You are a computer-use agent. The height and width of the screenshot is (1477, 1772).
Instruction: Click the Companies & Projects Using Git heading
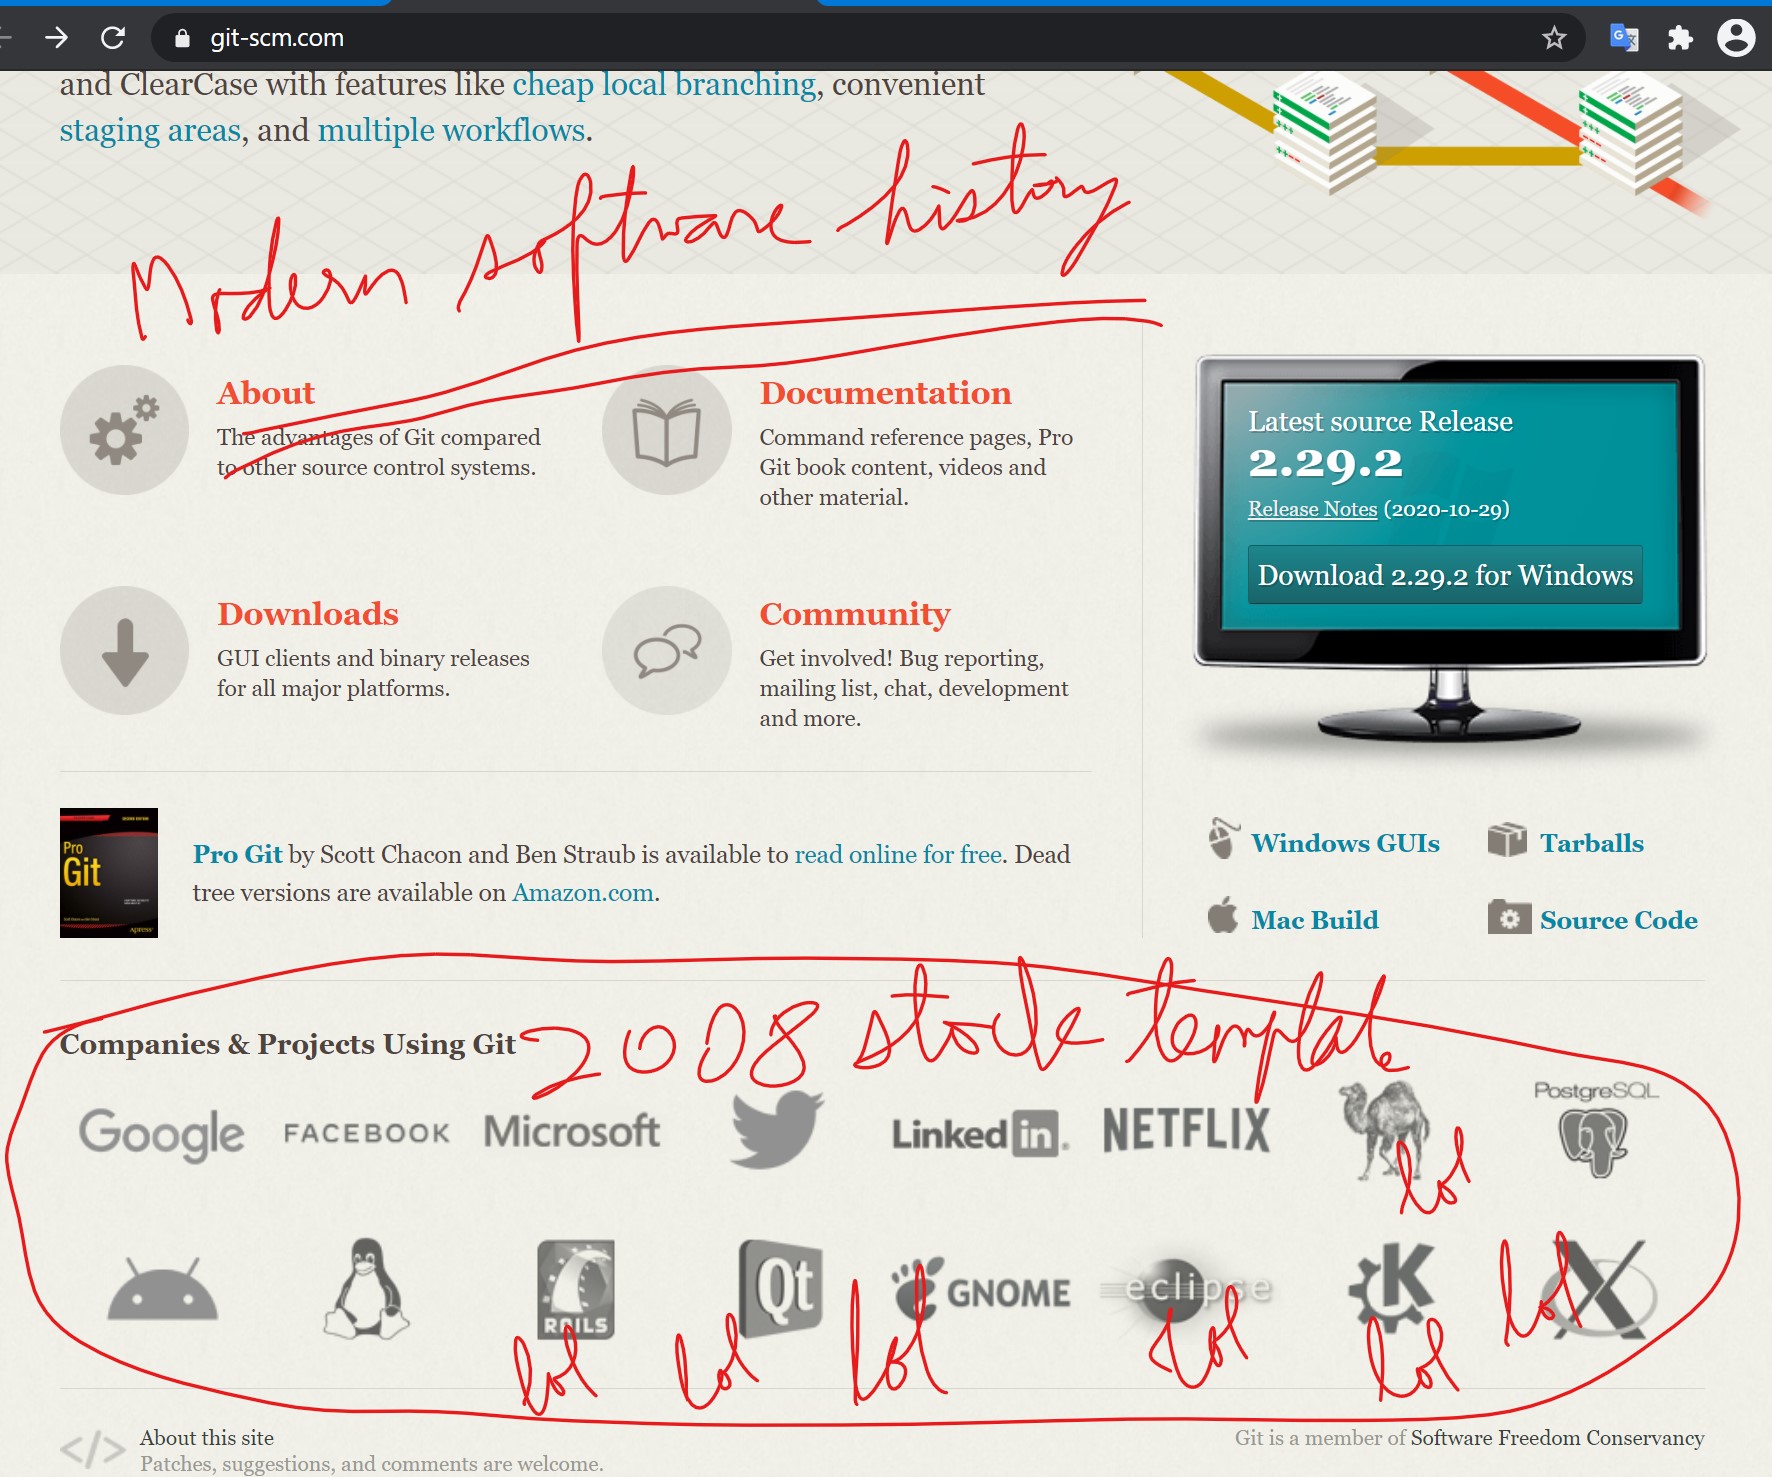coord(288,1044)
